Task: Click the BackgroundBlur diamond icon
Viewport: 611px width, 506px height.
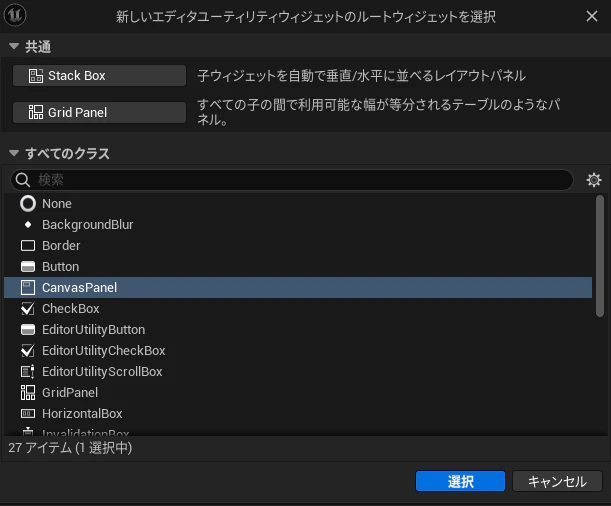Action: click(x=28, y=224)
